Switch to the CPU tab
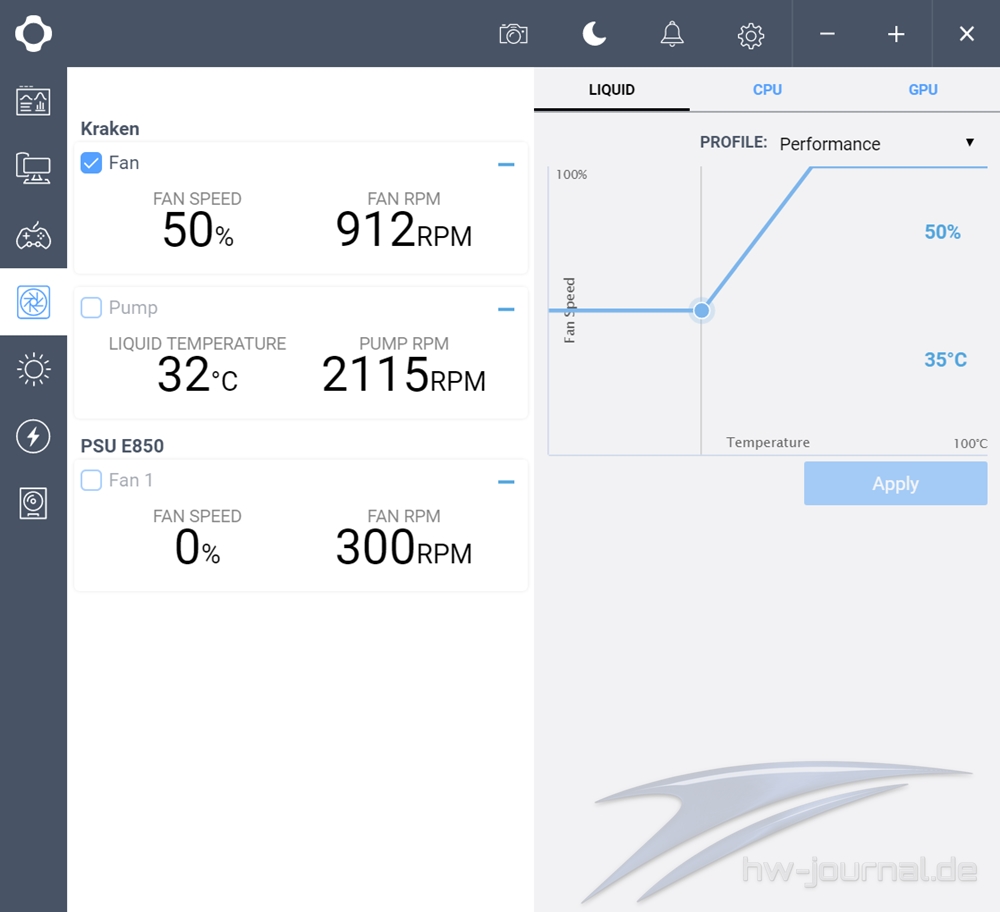 [x=767, y=90]
